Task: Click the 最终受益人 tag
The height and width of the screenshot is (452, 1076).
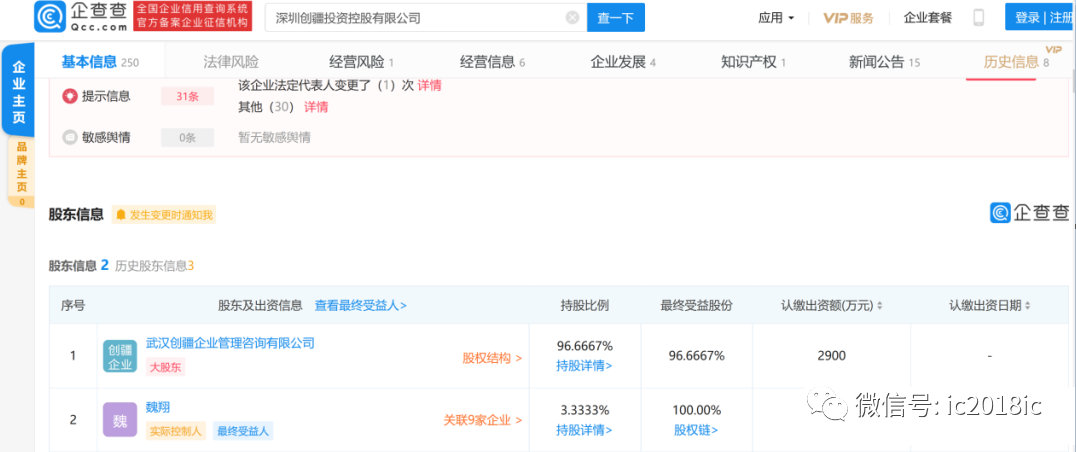Action: click(243, 431)
